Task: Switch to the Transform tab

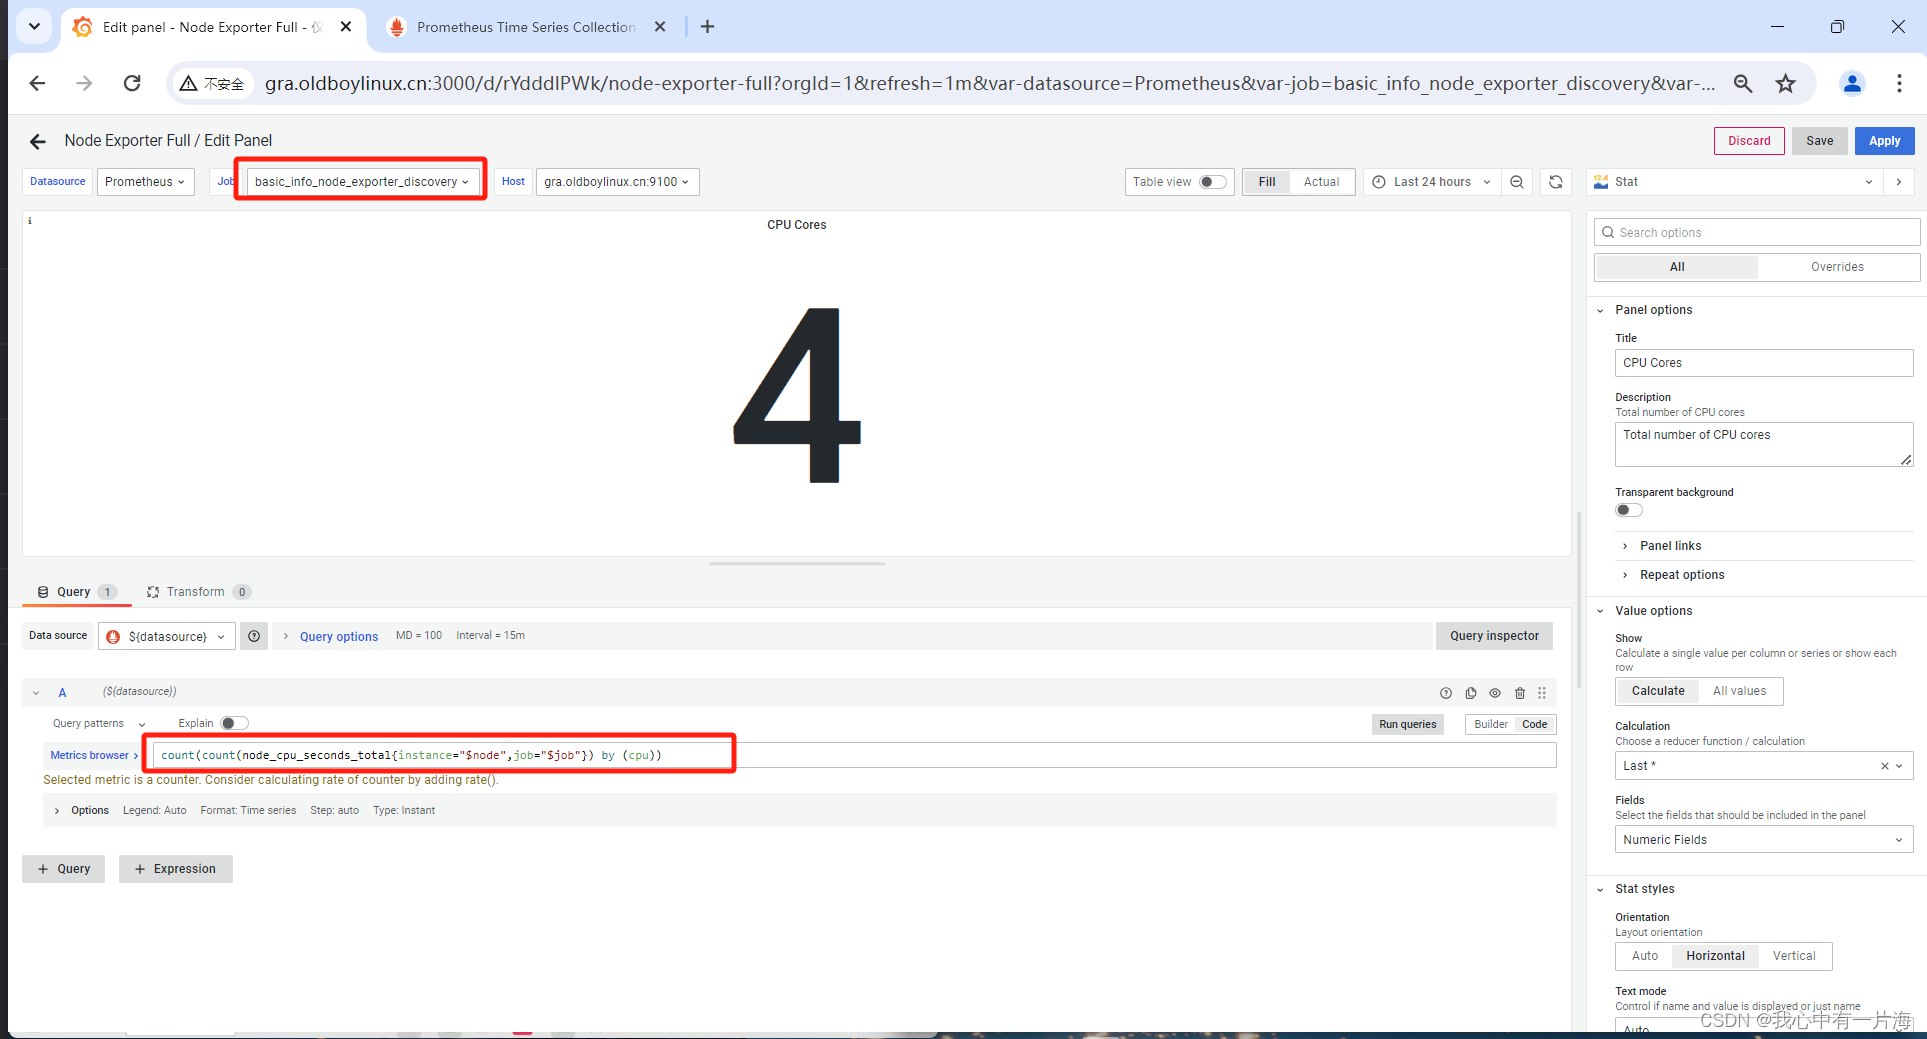Action: pos(198,592)
